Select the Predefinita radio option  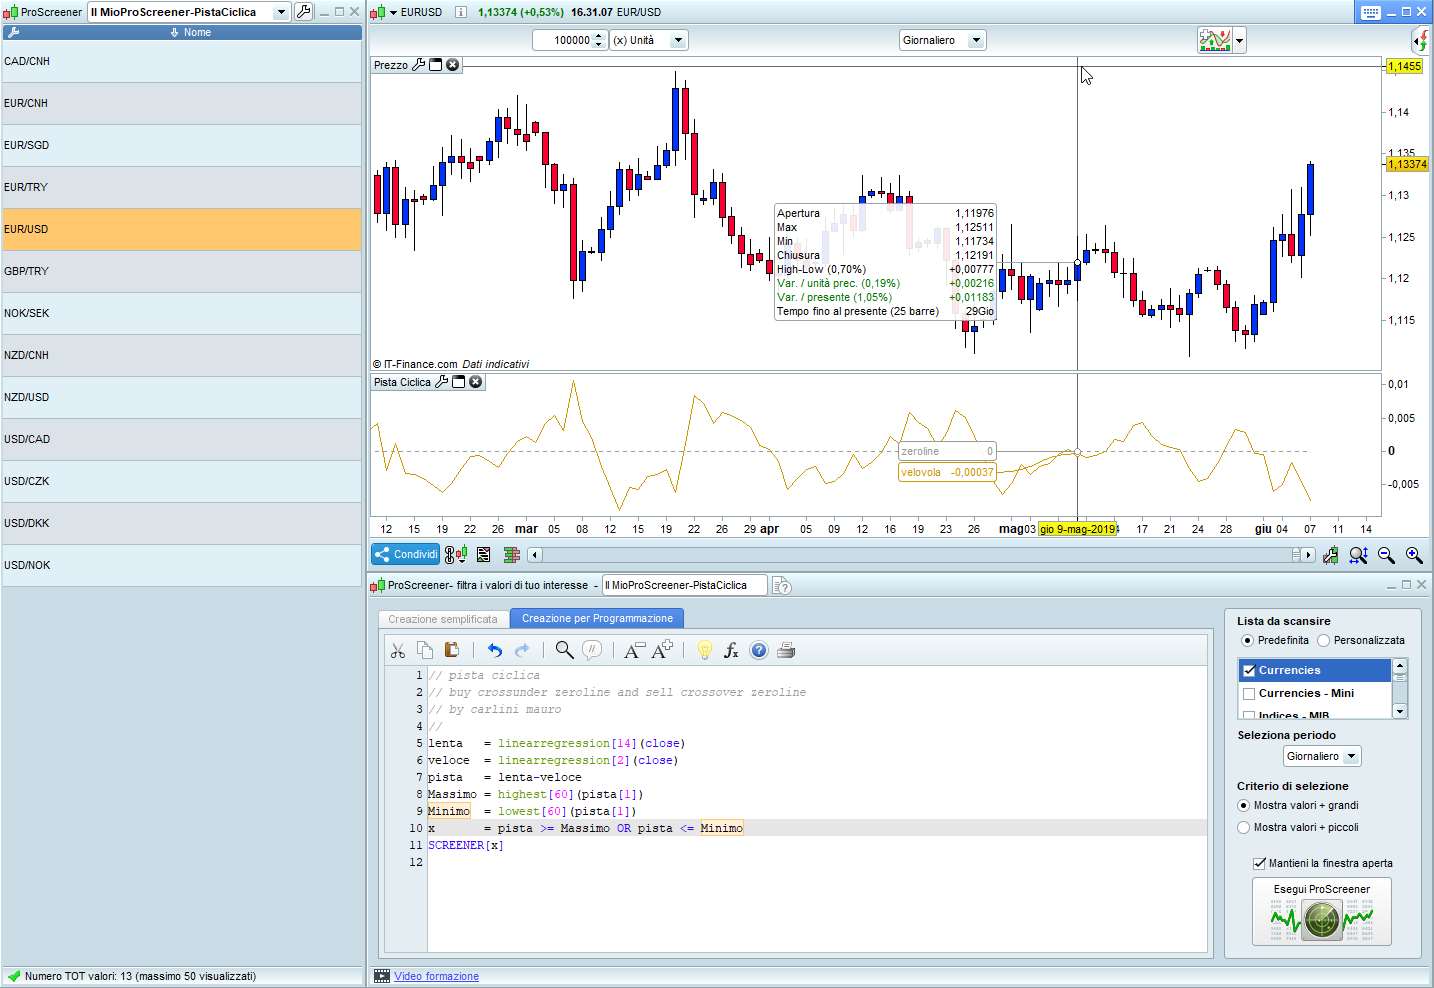(x=1246, y=640)
